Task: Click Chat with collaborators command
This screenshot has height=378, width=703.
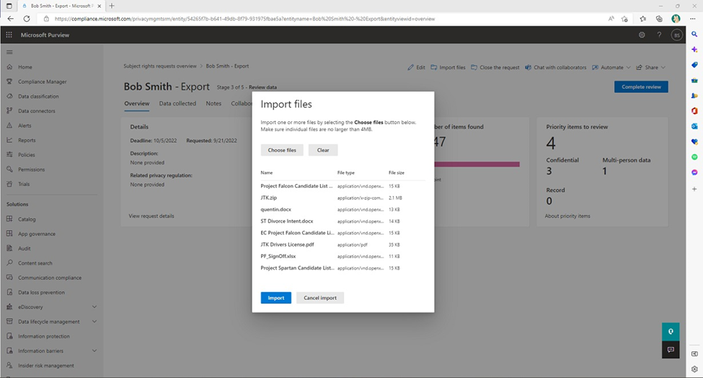Action: pos(555,68)
